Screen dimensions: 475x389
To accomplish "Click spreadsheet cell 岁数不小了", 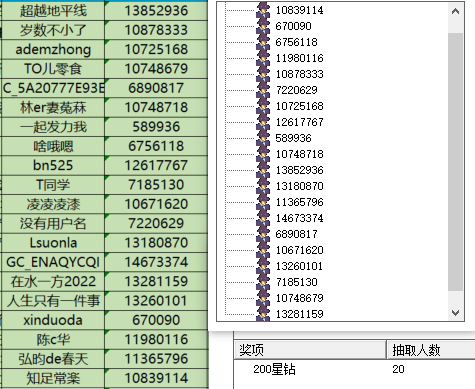I will tap(53, 30).
